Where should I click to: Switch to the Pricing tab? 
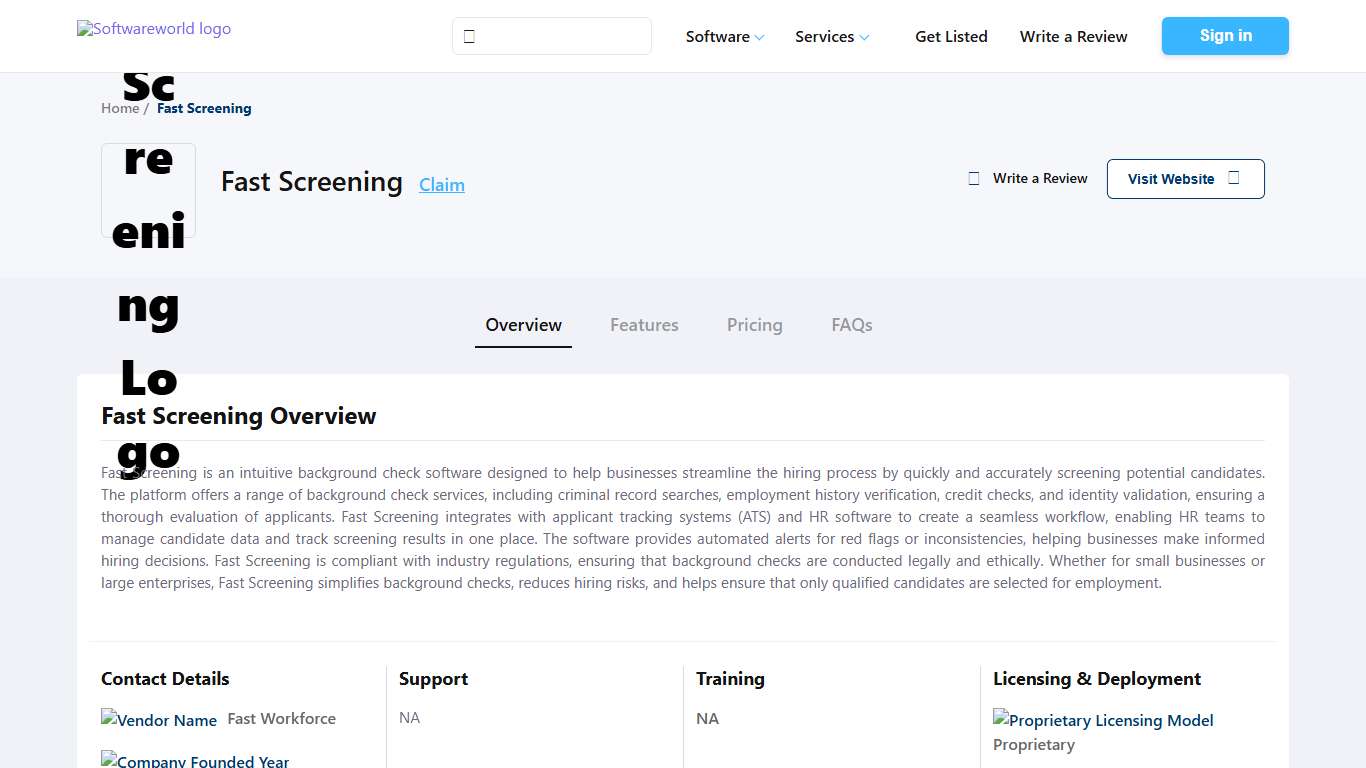(x=754, y=325)
